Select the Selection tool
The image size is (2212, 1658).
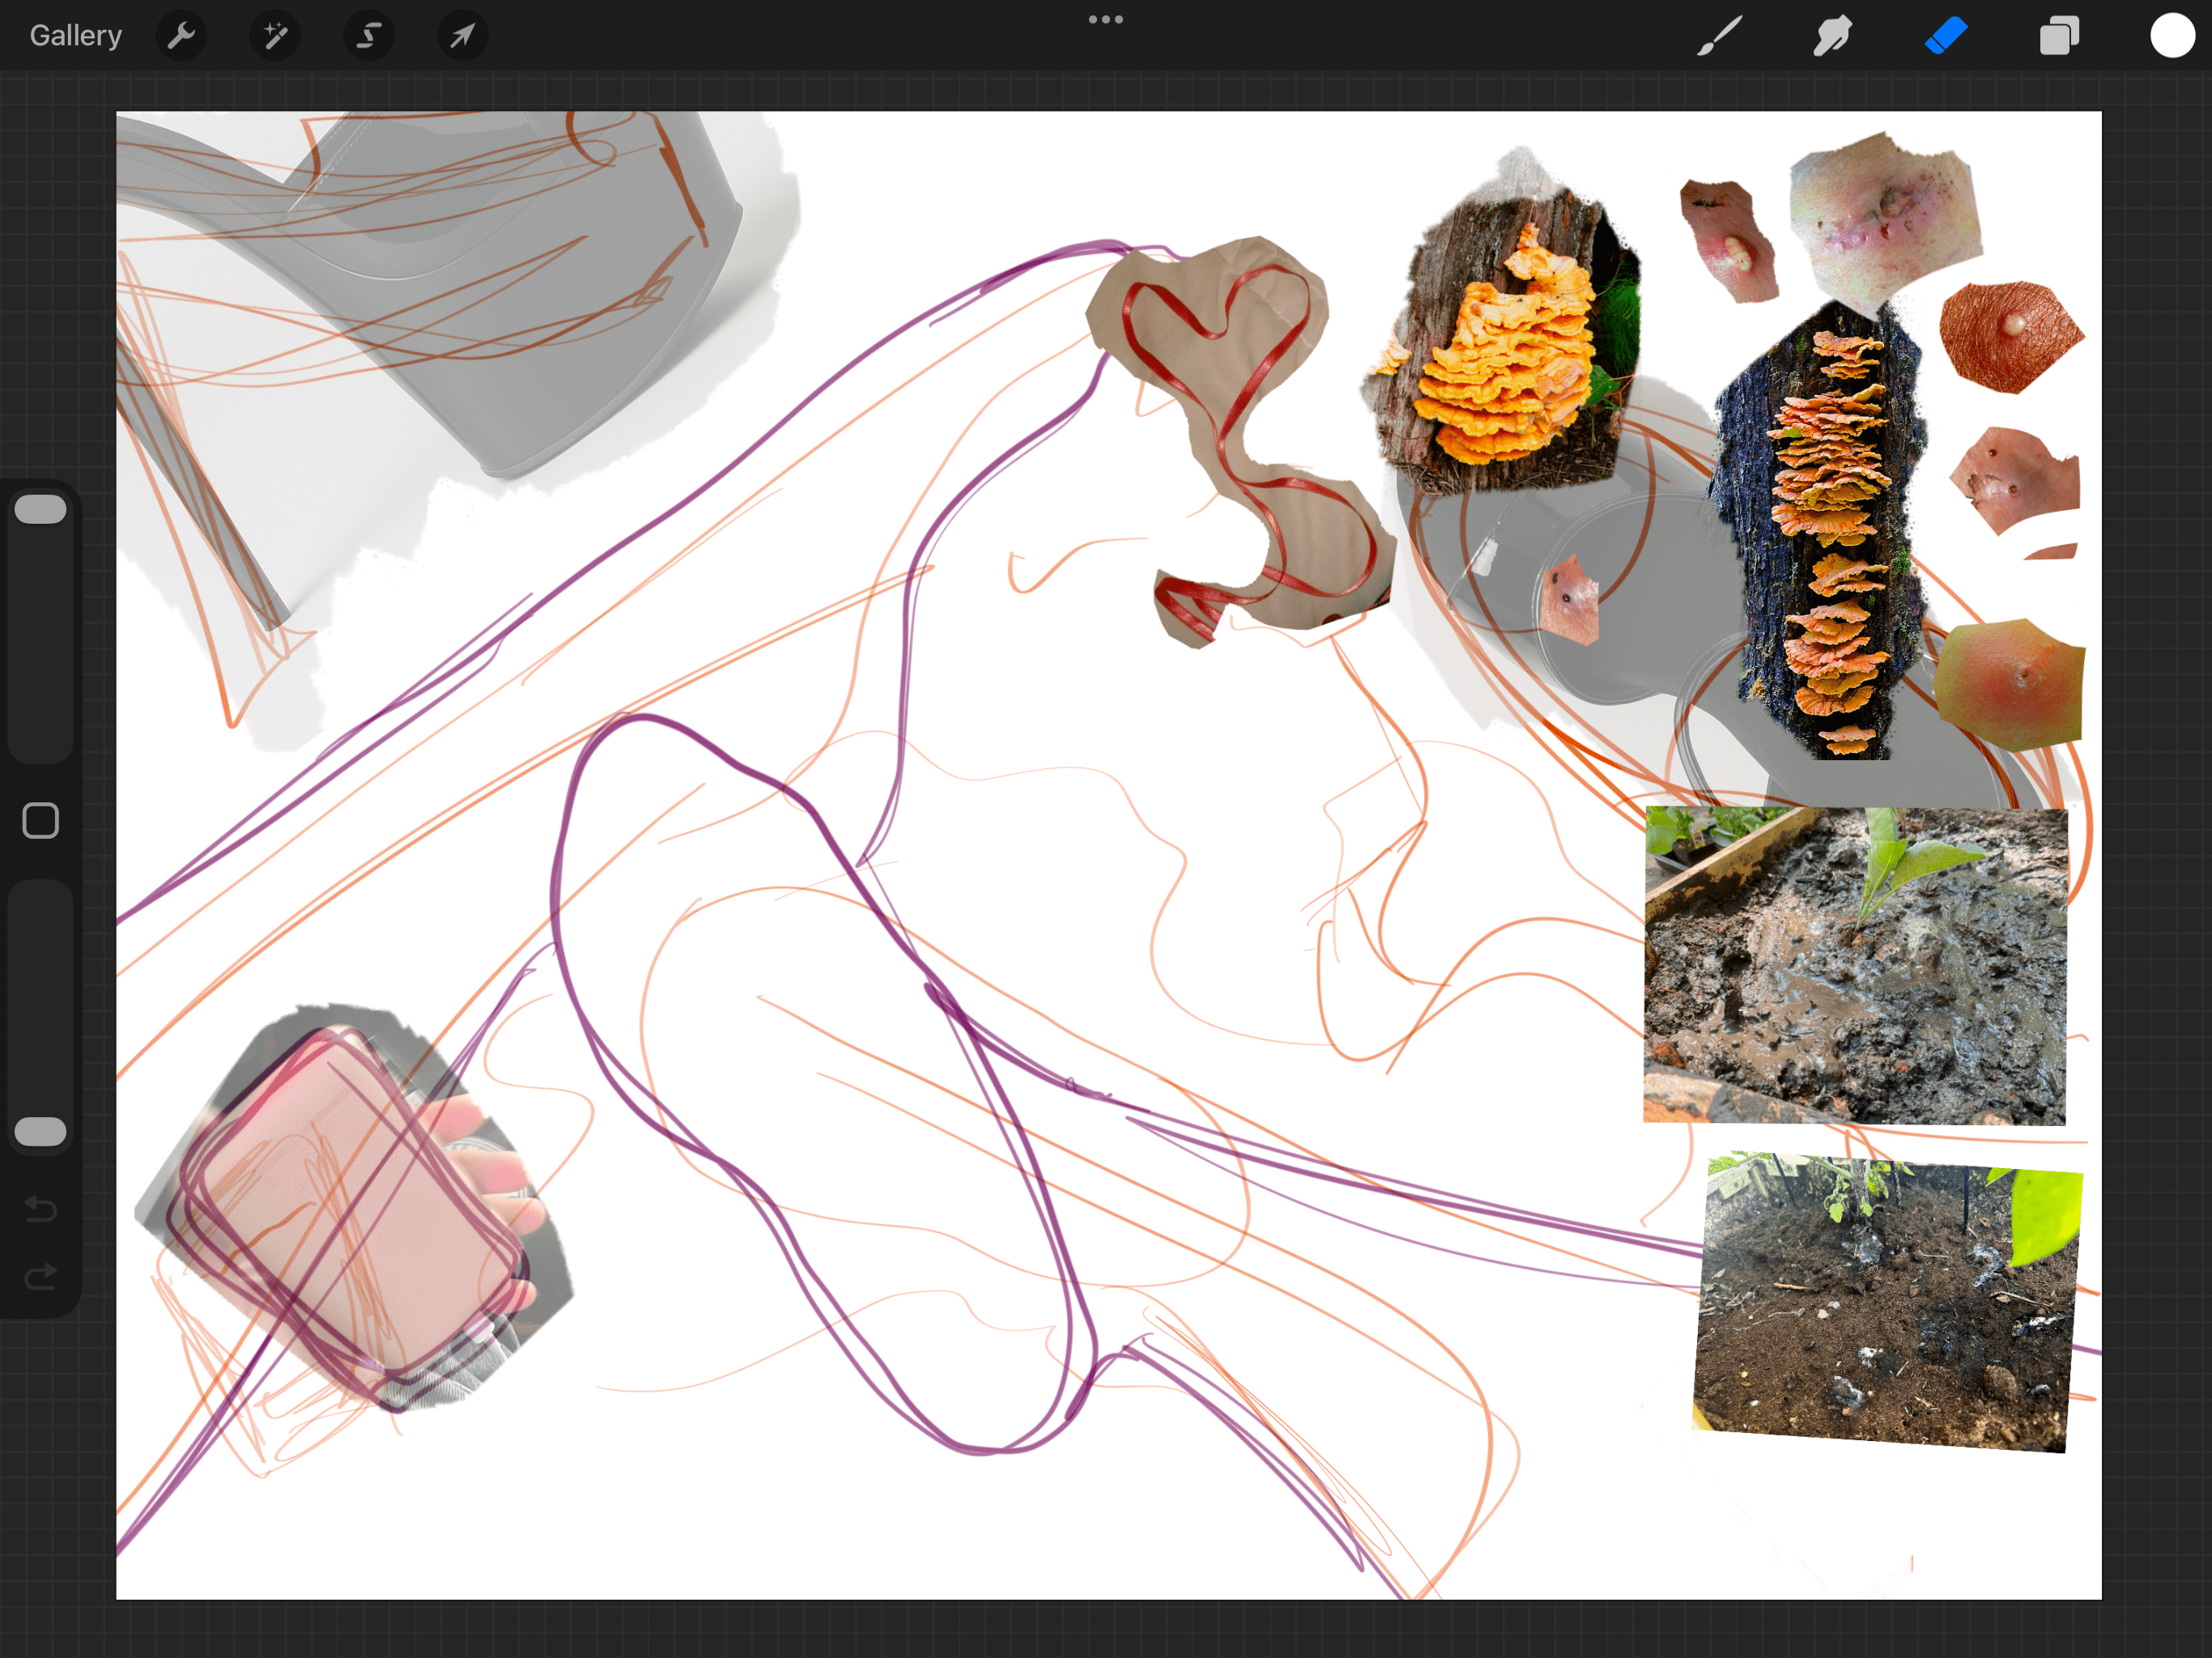pyautogui.click(x=368, y=35)
